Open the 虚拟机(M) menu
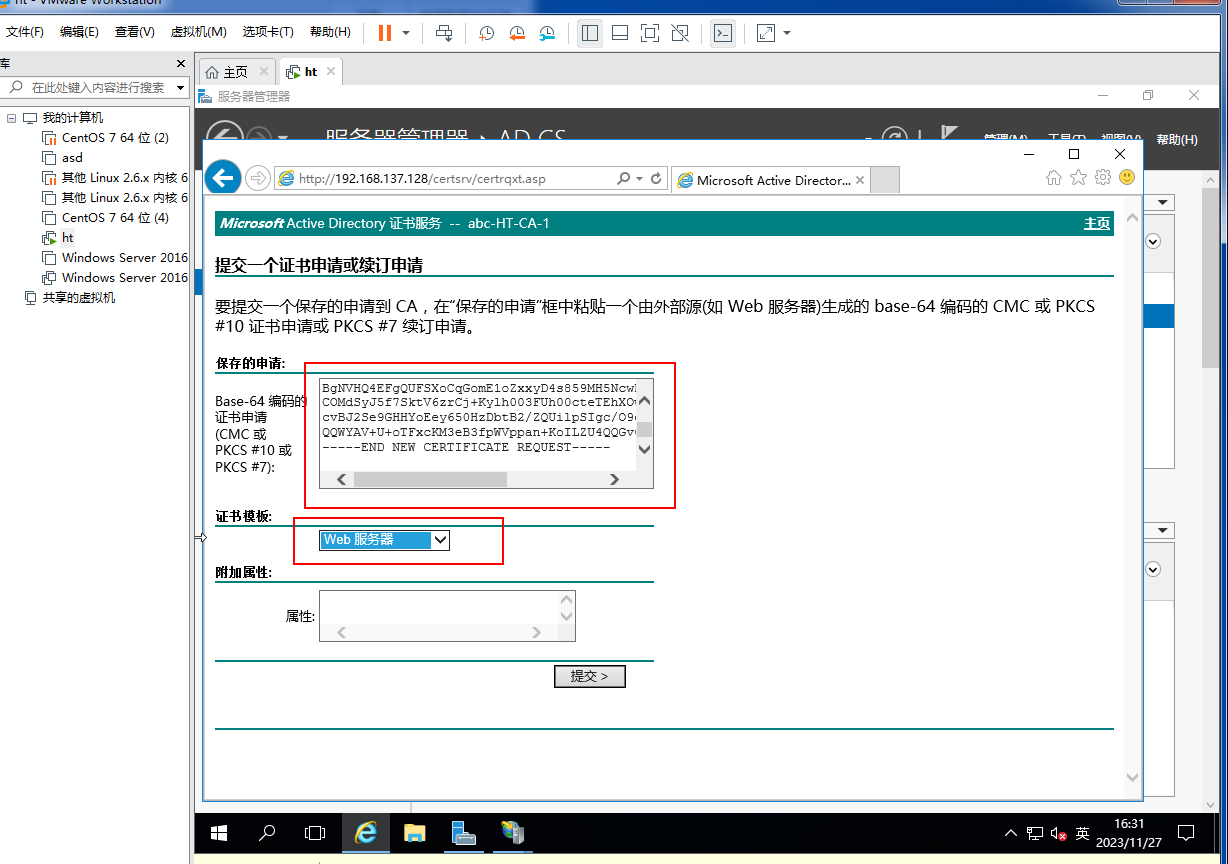This screenshot has width=1228, height=864. [x=198, y=32]
